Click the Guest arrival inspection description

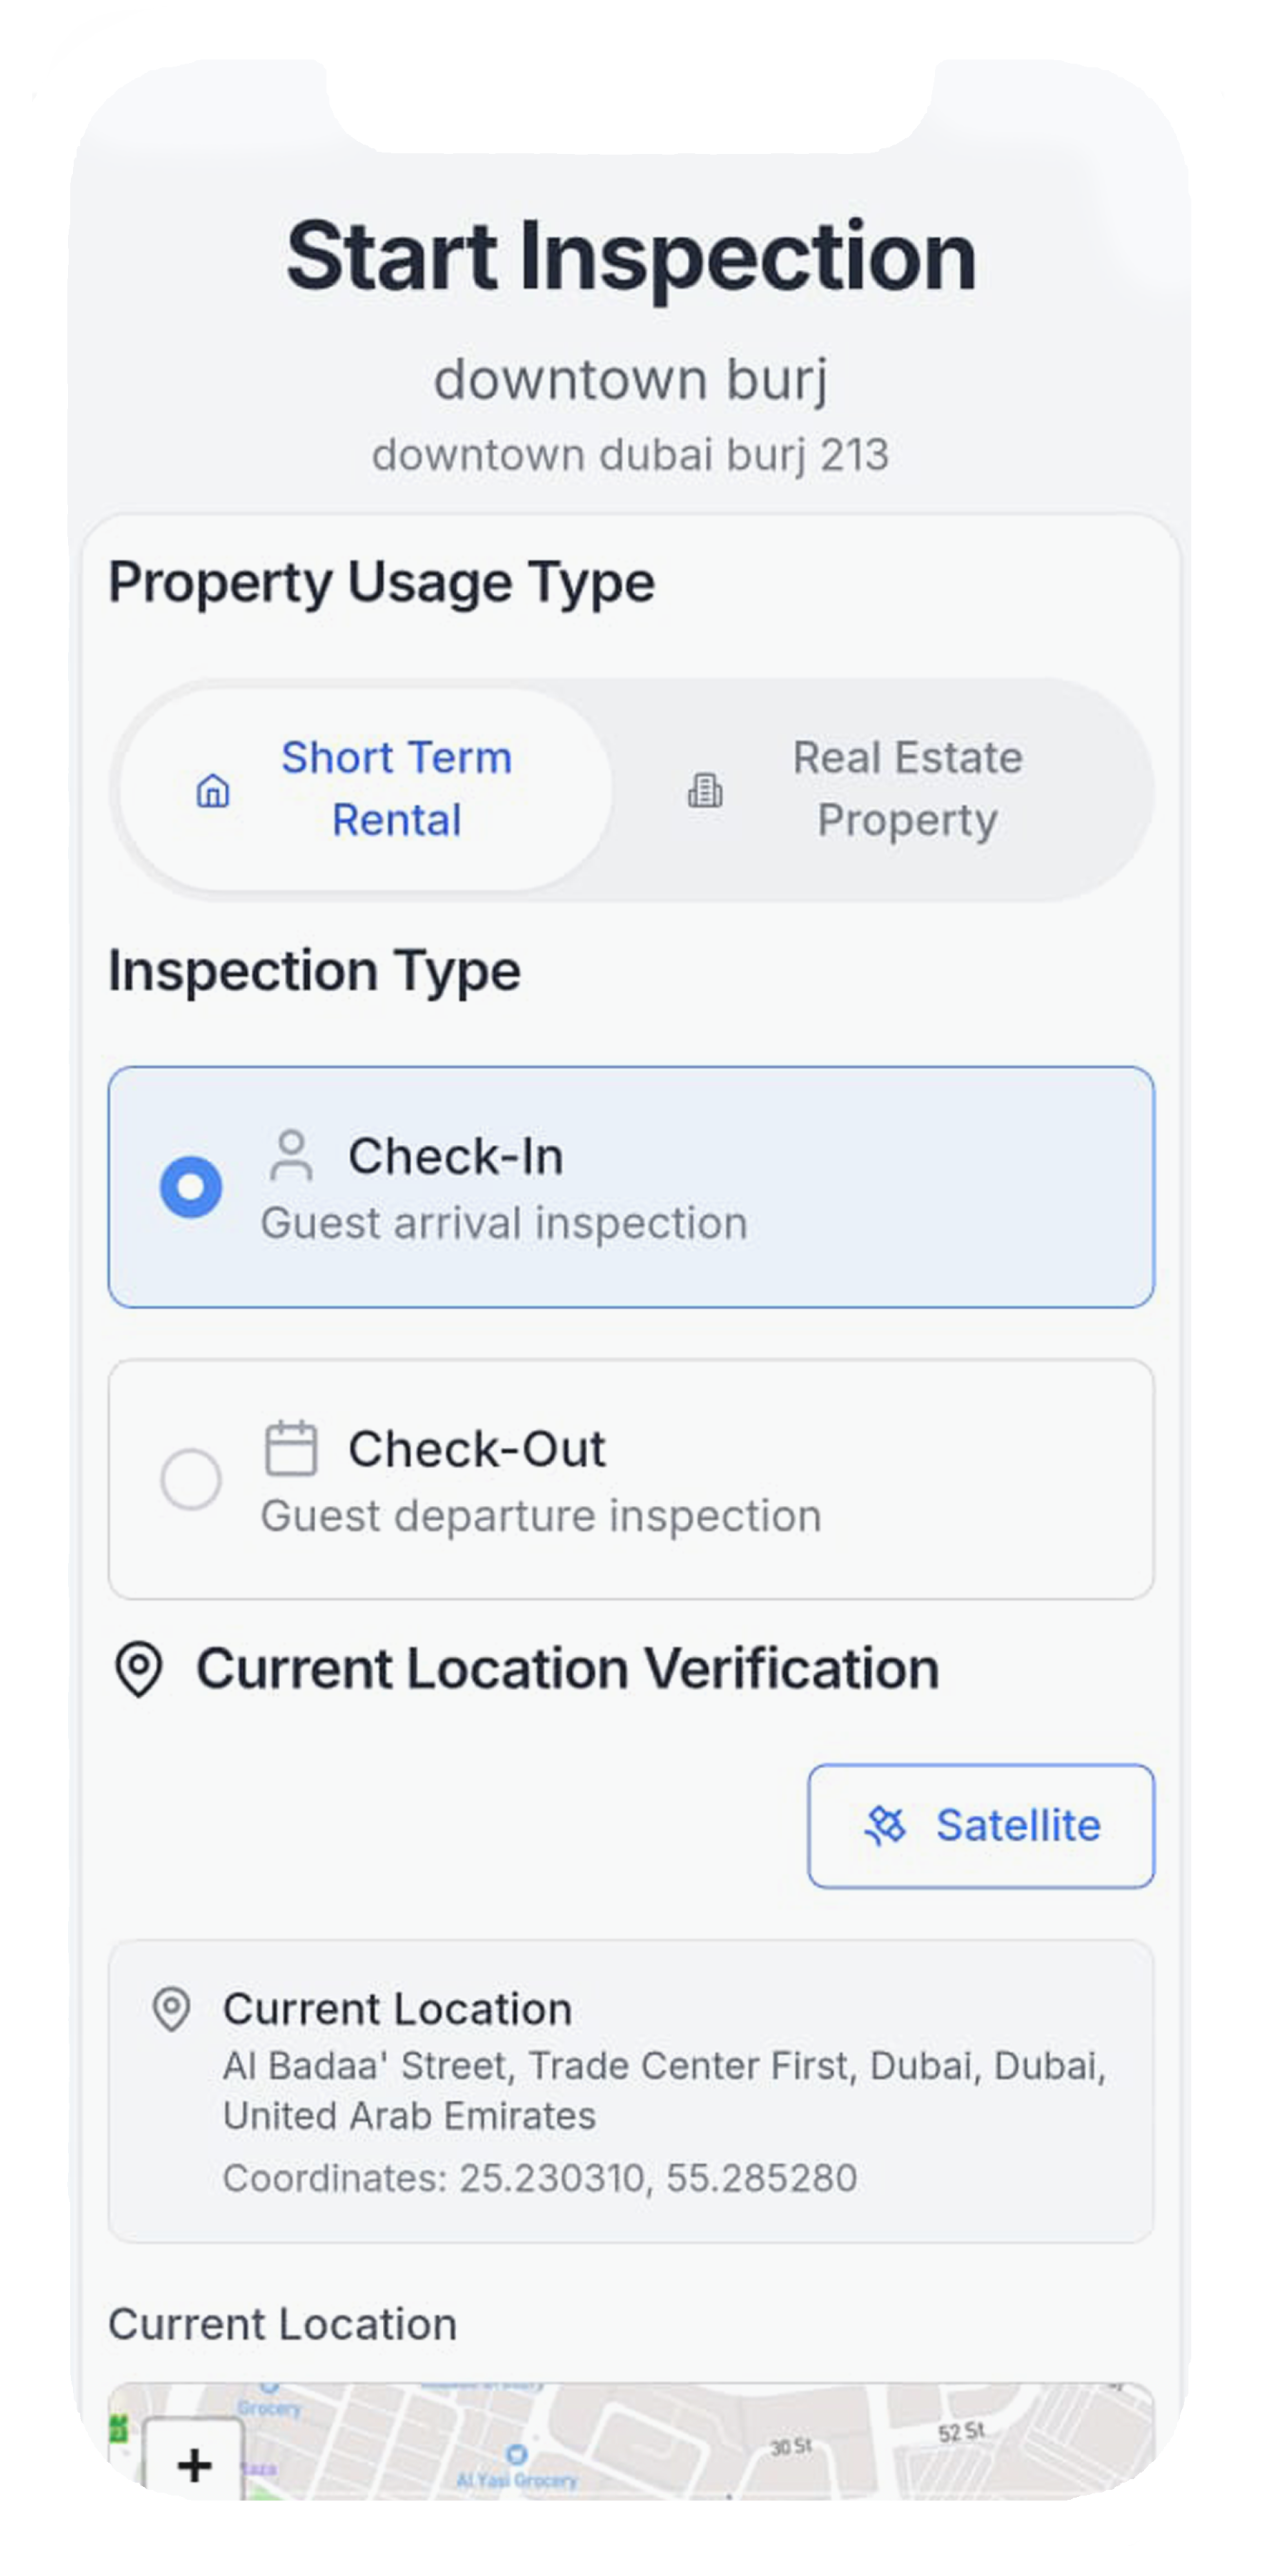[504, 1224]
